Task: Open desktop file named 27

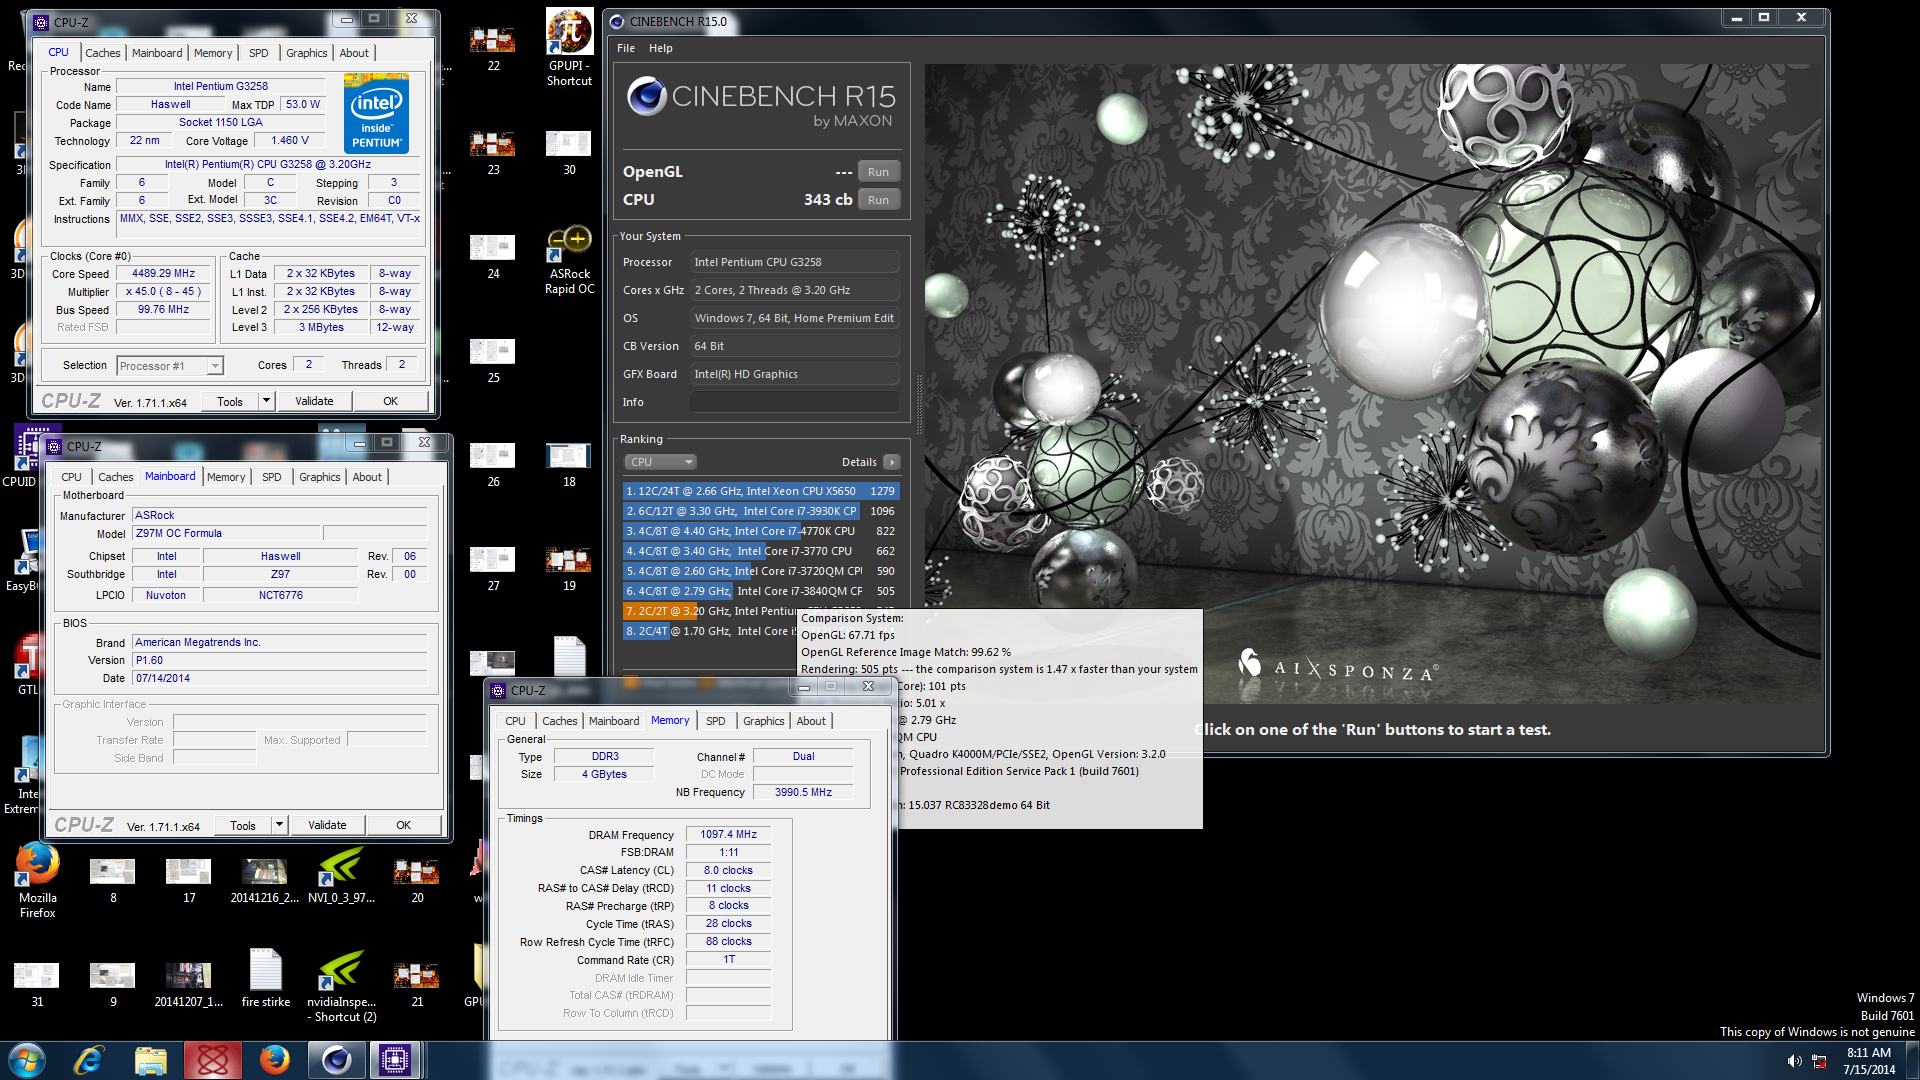Action: [493, 568]
